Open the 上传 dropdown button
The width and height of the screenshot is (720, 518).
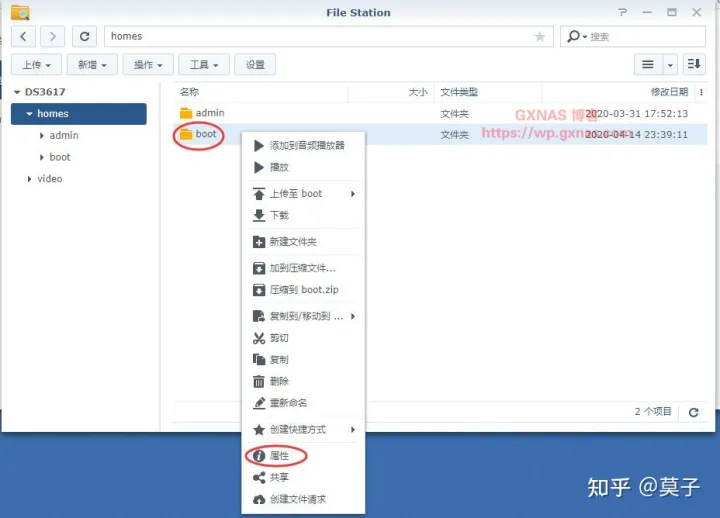pos(37,64)
